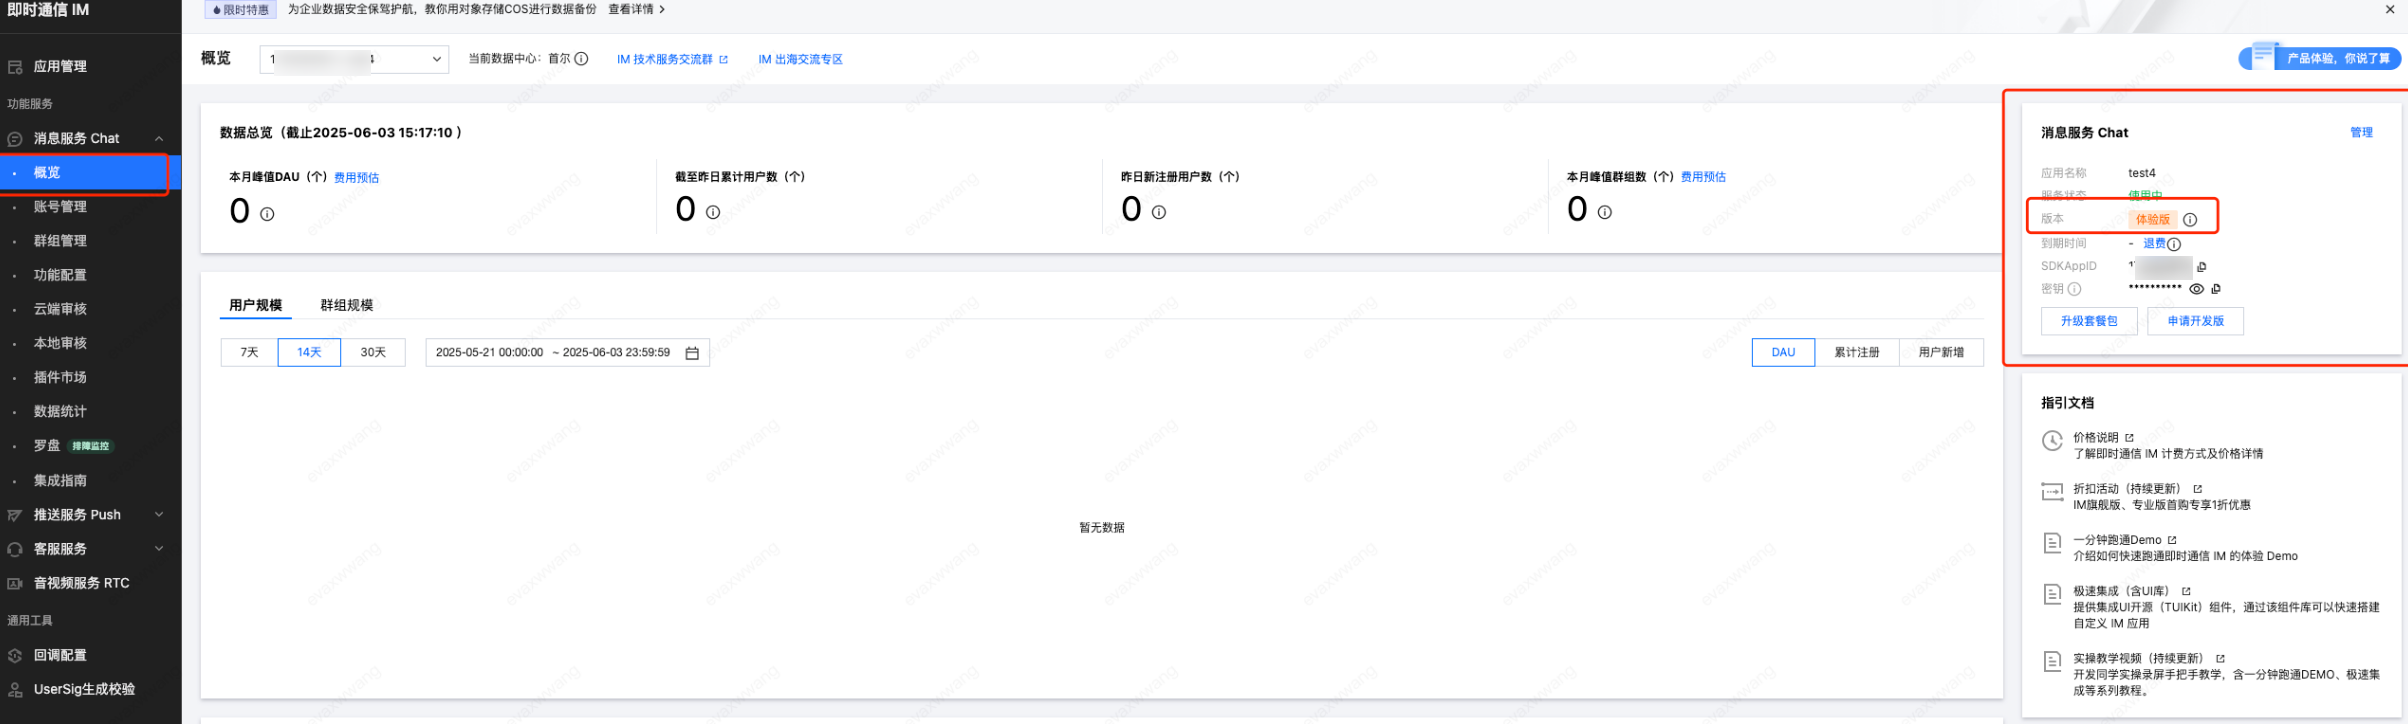Copy the SDKAppID value
The height and width of the screenshot is (724, 2408).
[x=2201, y=267]
